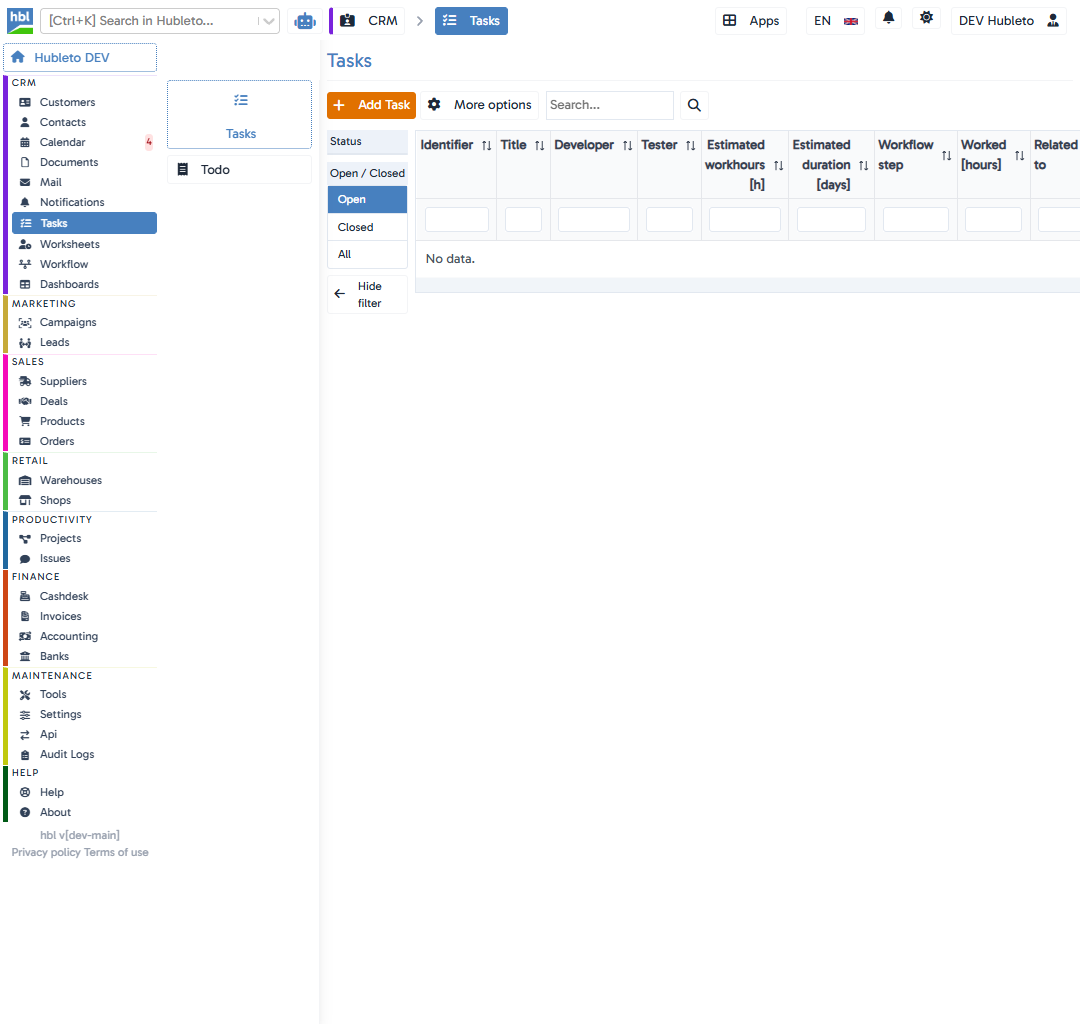Screen dimensions: 1080x1024
Task: Click the robot assistant icon beside search
Action: click(305, 20)
